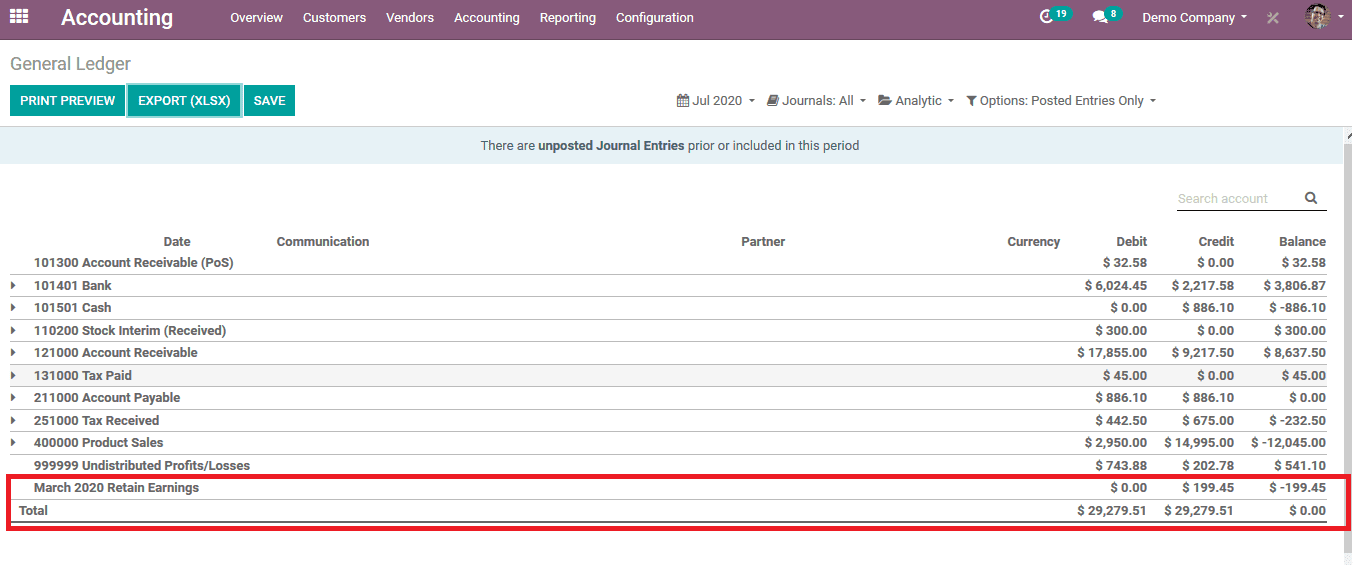
Task: Open the Overview menu
Action: (256, 18)
